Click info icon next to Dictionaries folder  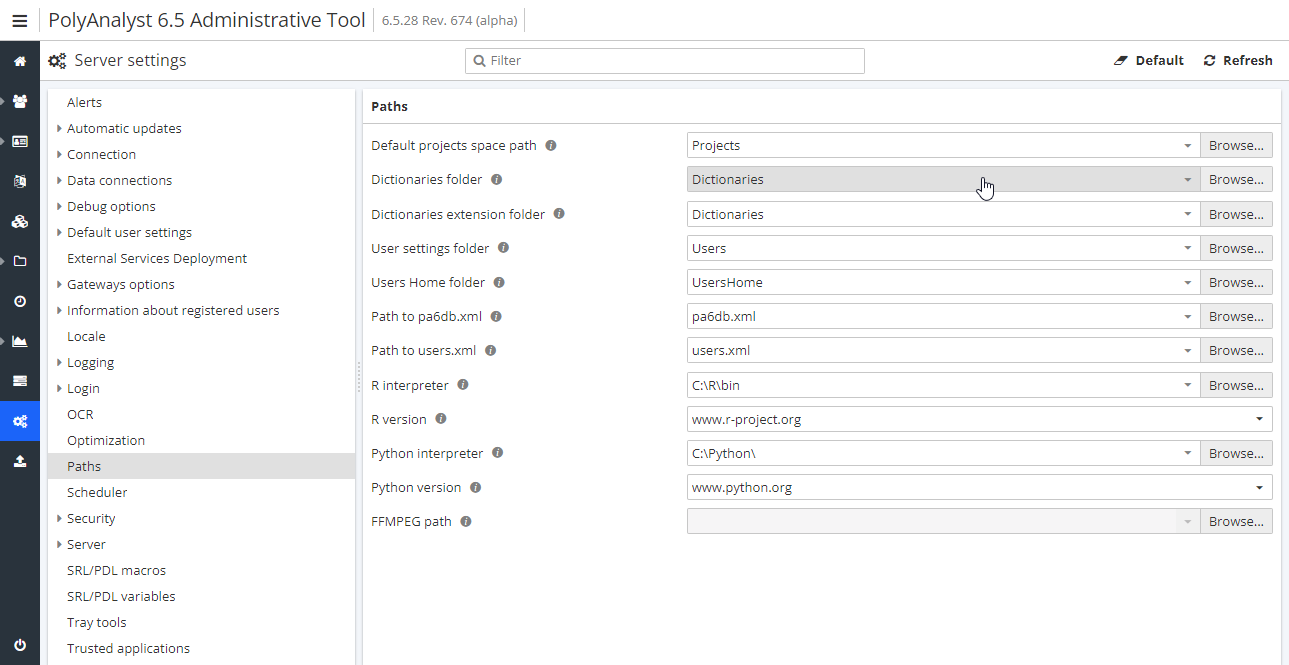tap(497, 180)
